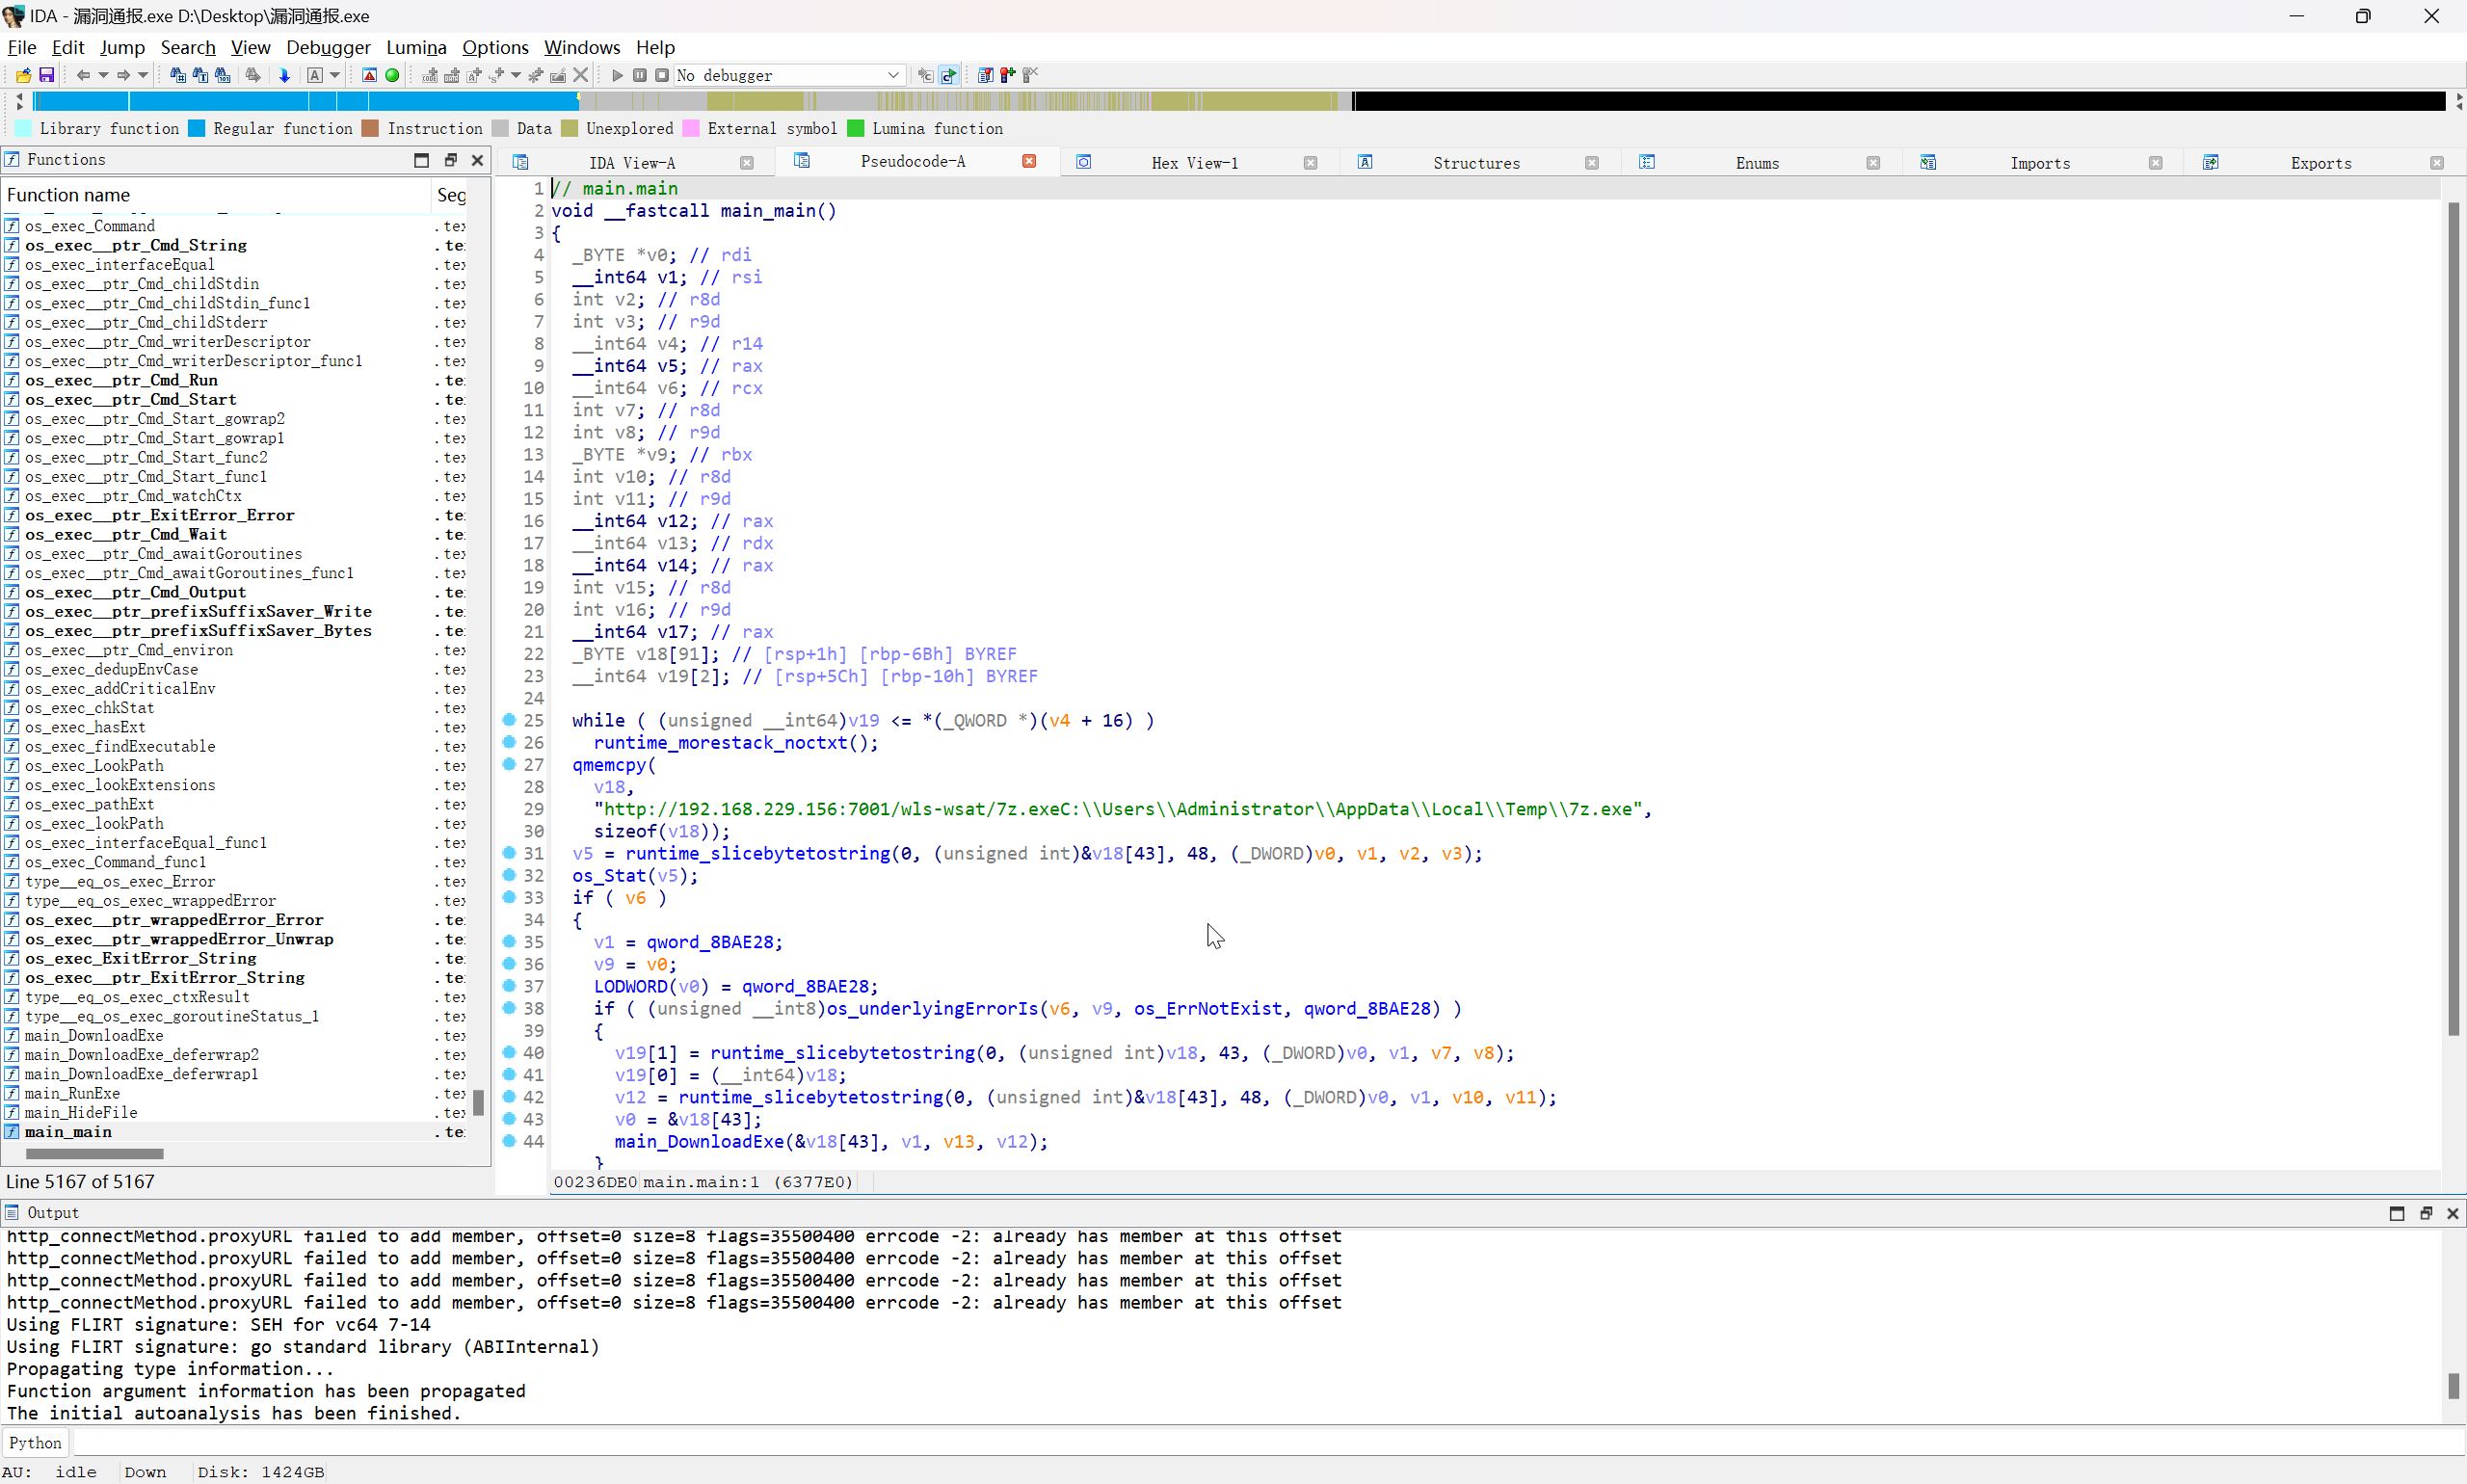Select os_exec_LookPath in the functions list

click(94, 765)
